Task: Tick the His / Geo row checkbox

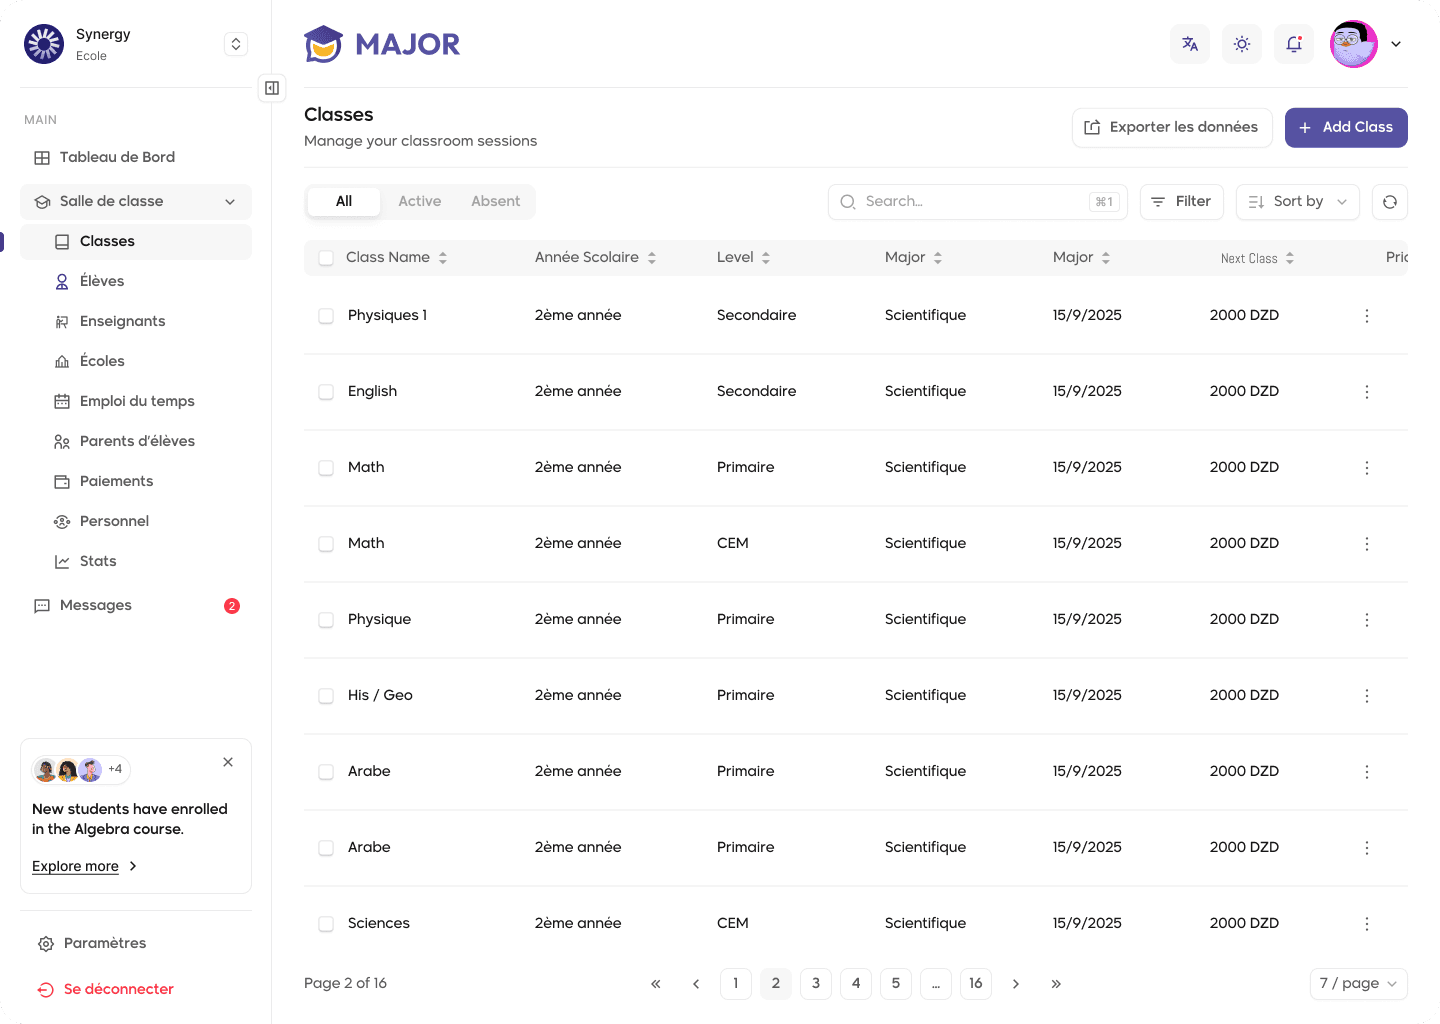Action: click(326, 696)
